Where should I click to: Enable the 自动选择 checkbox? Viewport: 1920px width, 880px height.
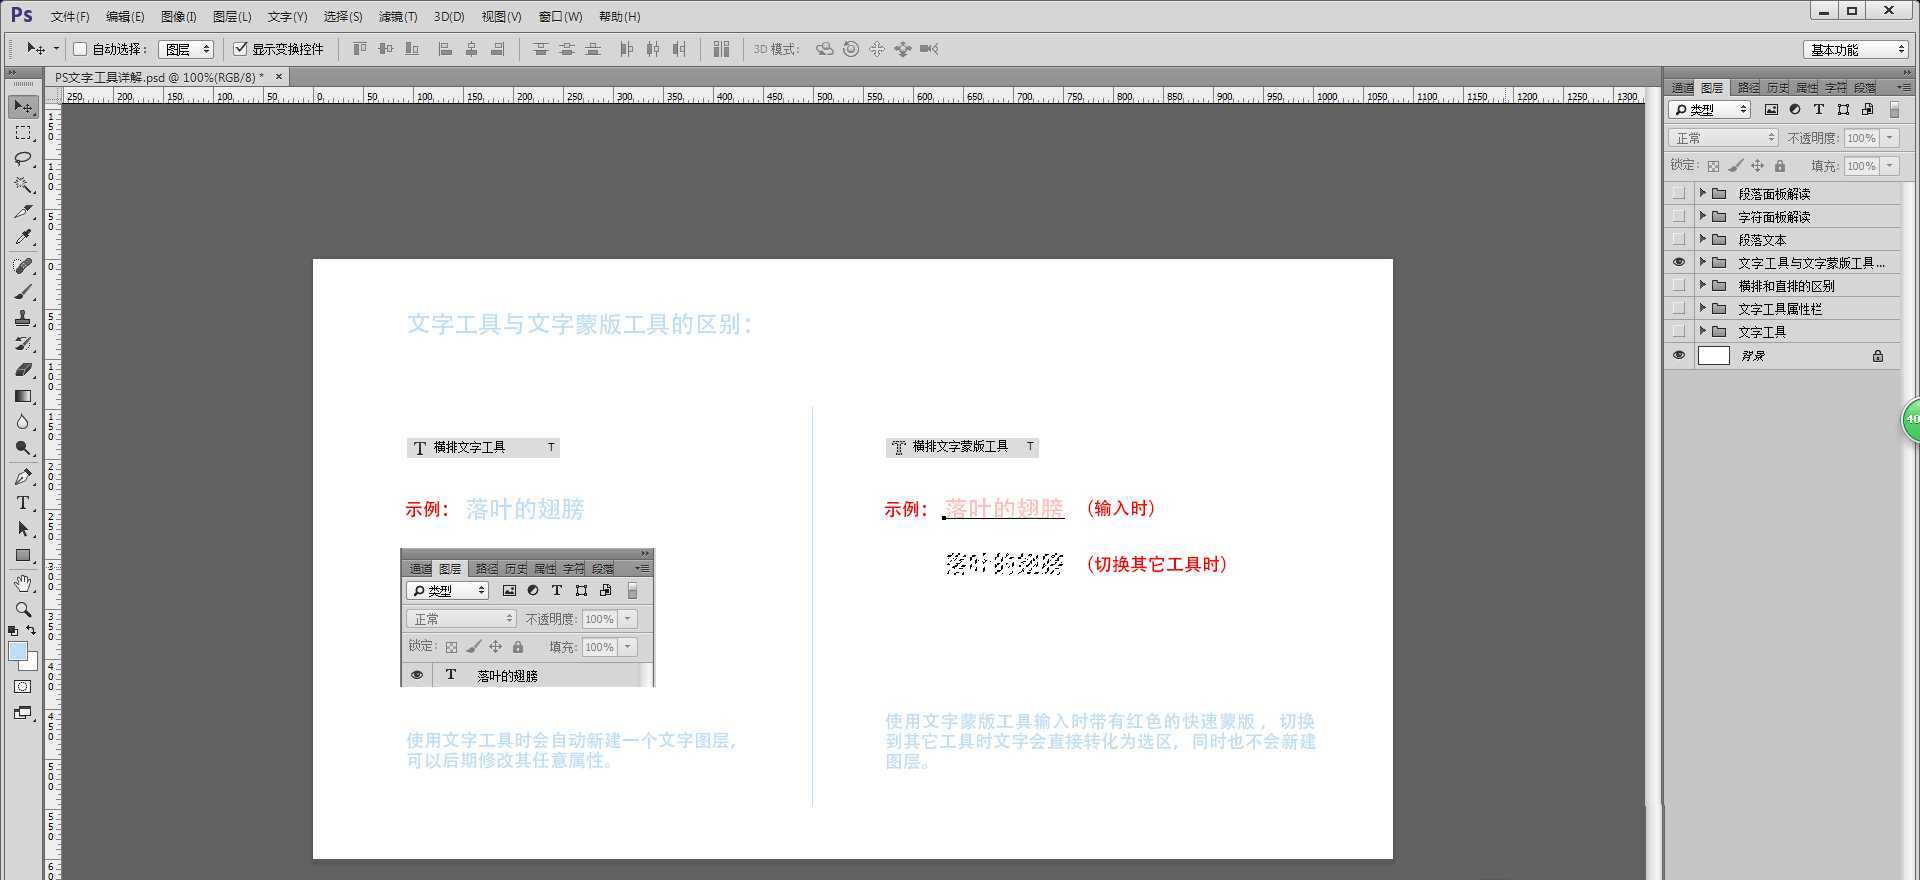[x=81, y=49]
